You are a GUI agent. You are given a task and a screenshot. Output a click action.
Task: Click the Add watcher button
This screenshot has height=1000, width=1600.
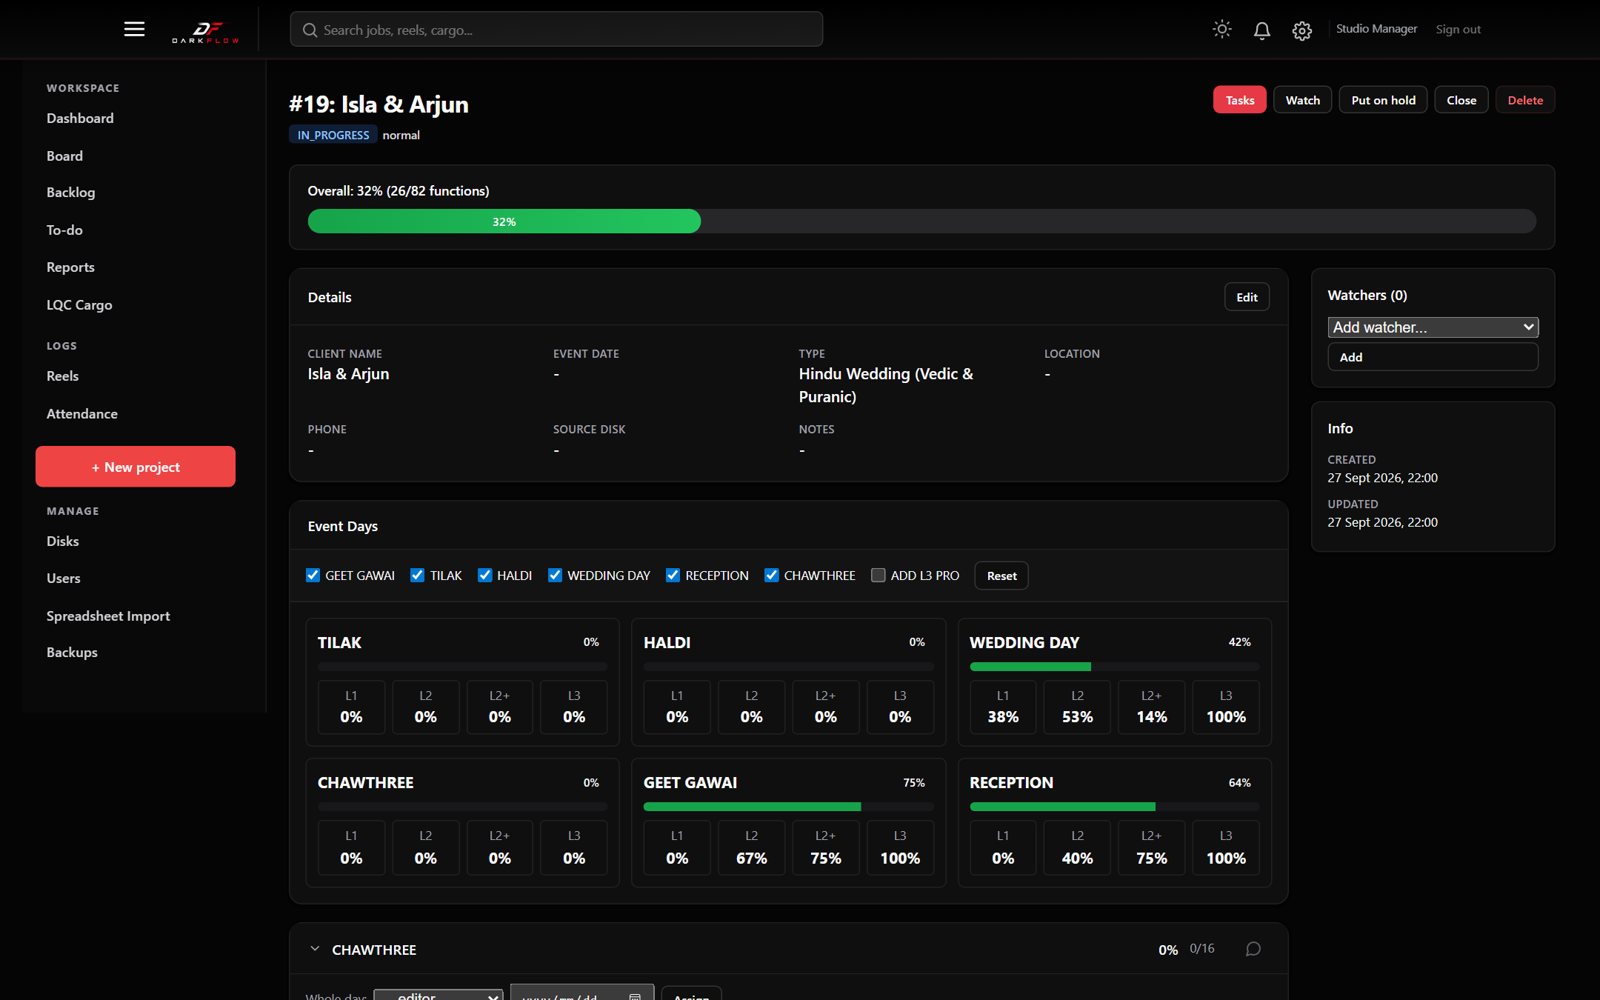(x=1433, y=357)
